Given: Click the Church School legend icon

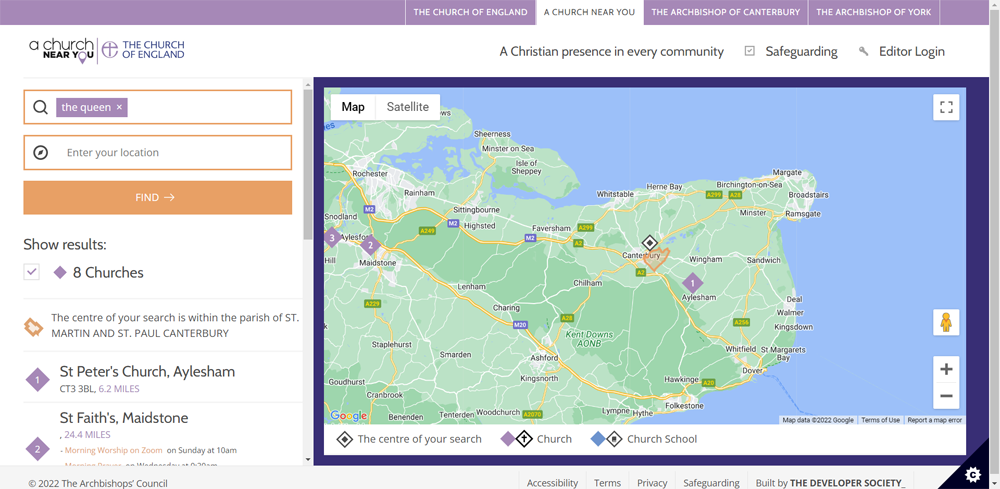Looking at the screenshot, I should click(x=607, y=439).
